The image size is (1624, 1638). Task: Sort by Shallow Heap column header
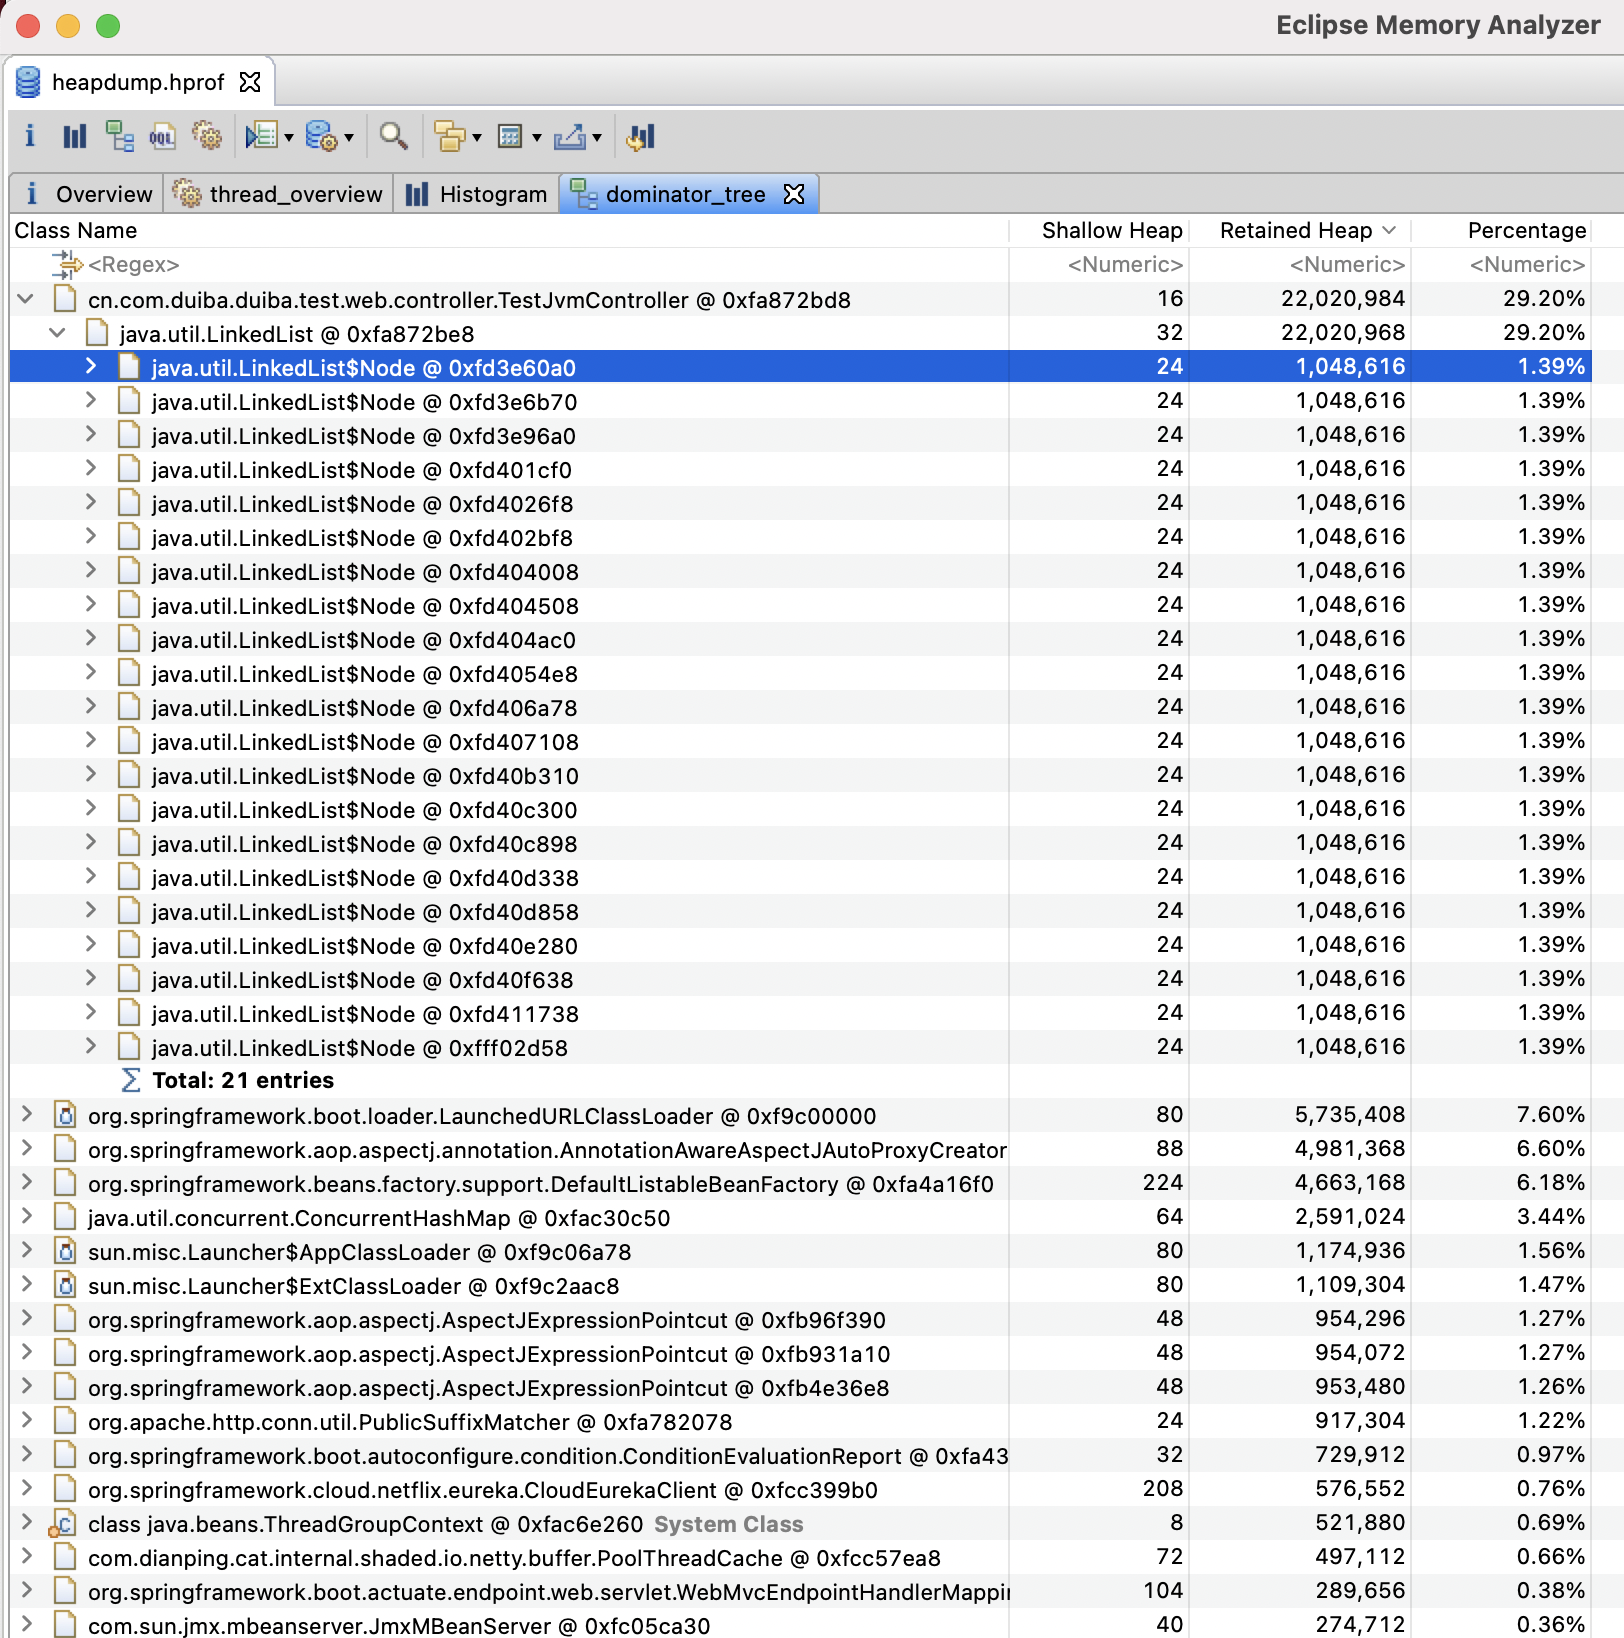pos(1099,230)
